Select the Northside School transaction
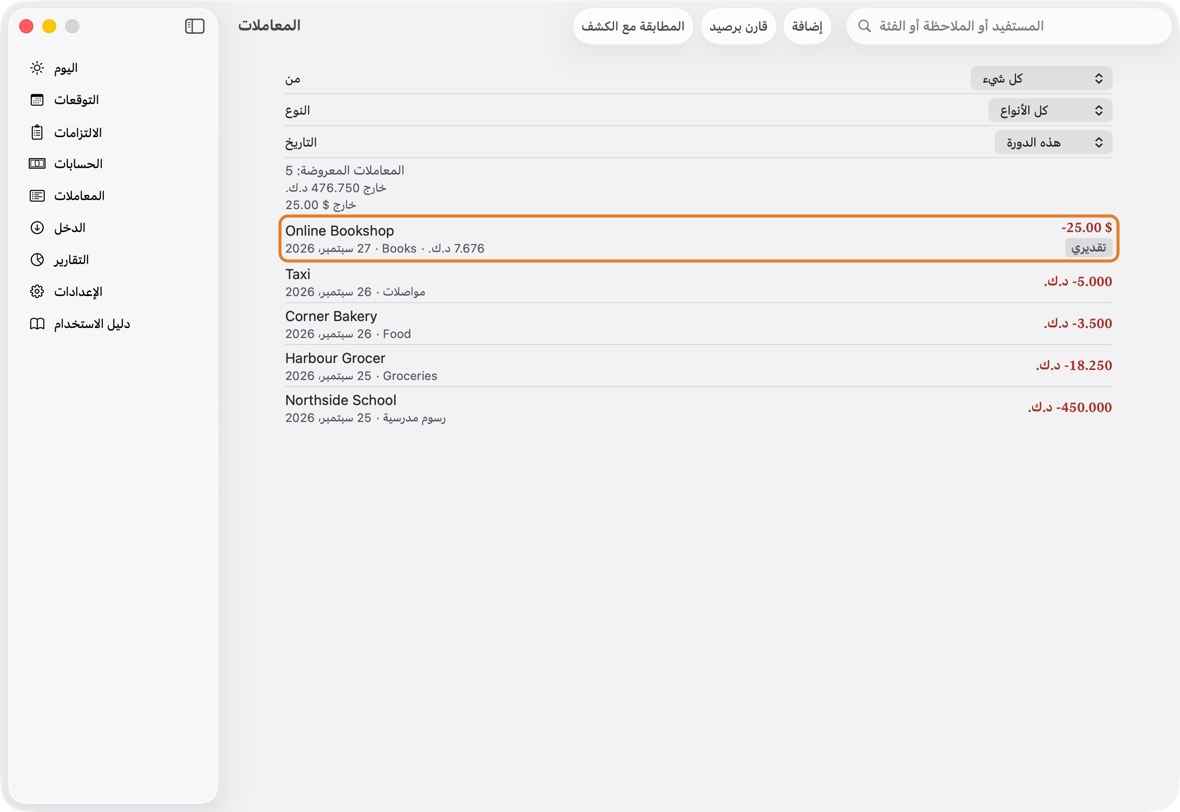The height and width of the screenshot is (812, 1180). pos(698,408)
